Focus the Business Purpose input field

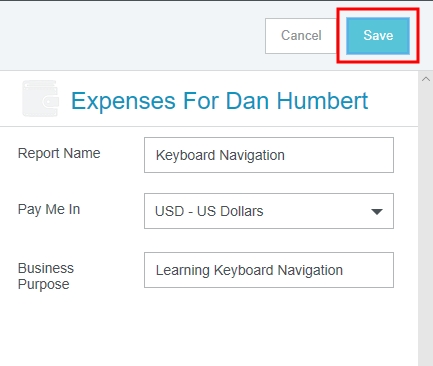pos(269,270)
